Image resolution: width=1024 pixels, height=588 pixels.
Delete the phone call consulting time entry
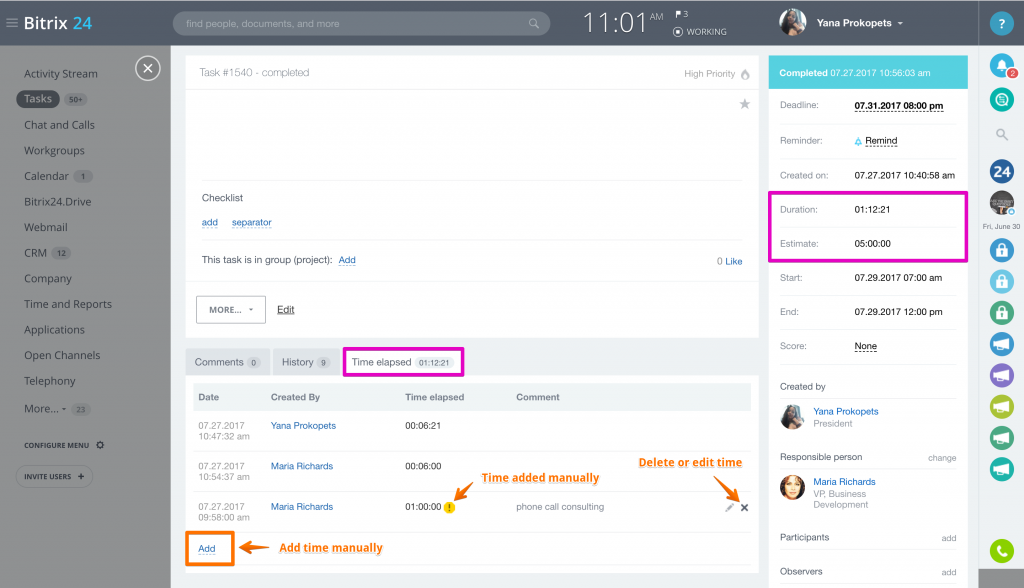(744, 508)
